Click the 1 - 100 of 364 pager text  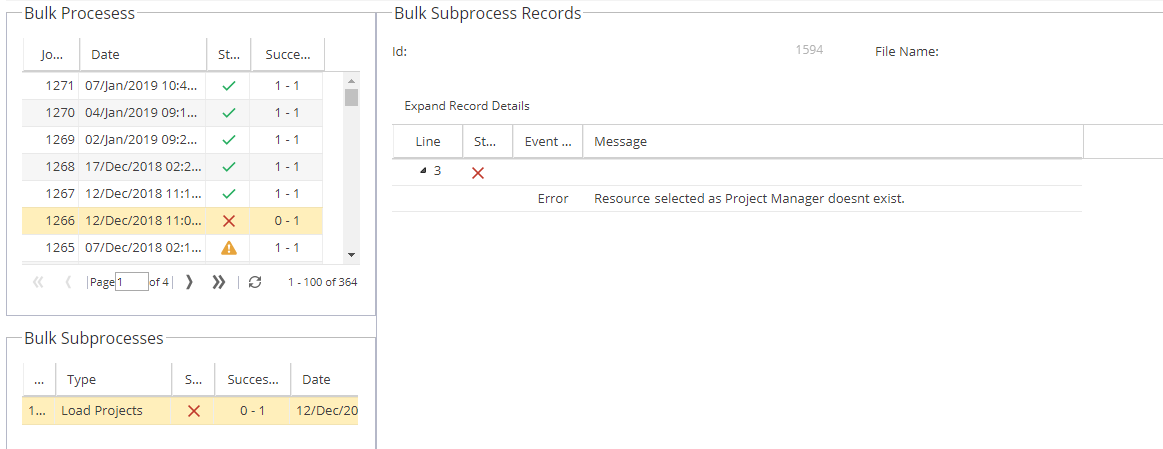coord(323,282)
